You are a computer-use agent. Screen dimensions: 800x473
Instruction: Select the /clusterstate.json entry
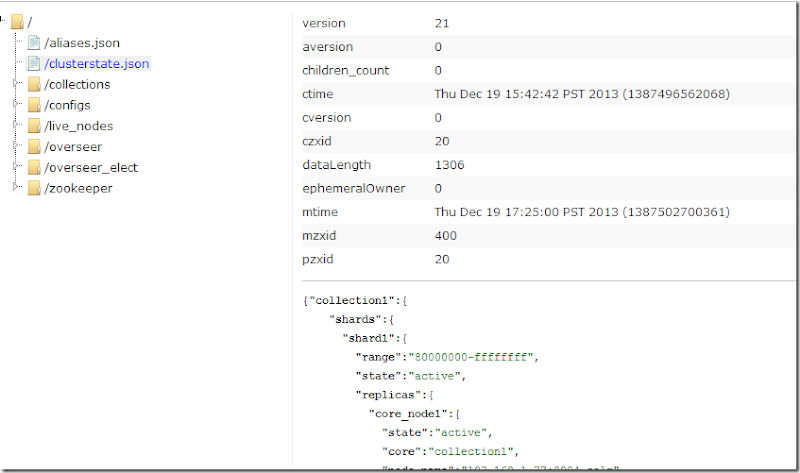[97, 63]
